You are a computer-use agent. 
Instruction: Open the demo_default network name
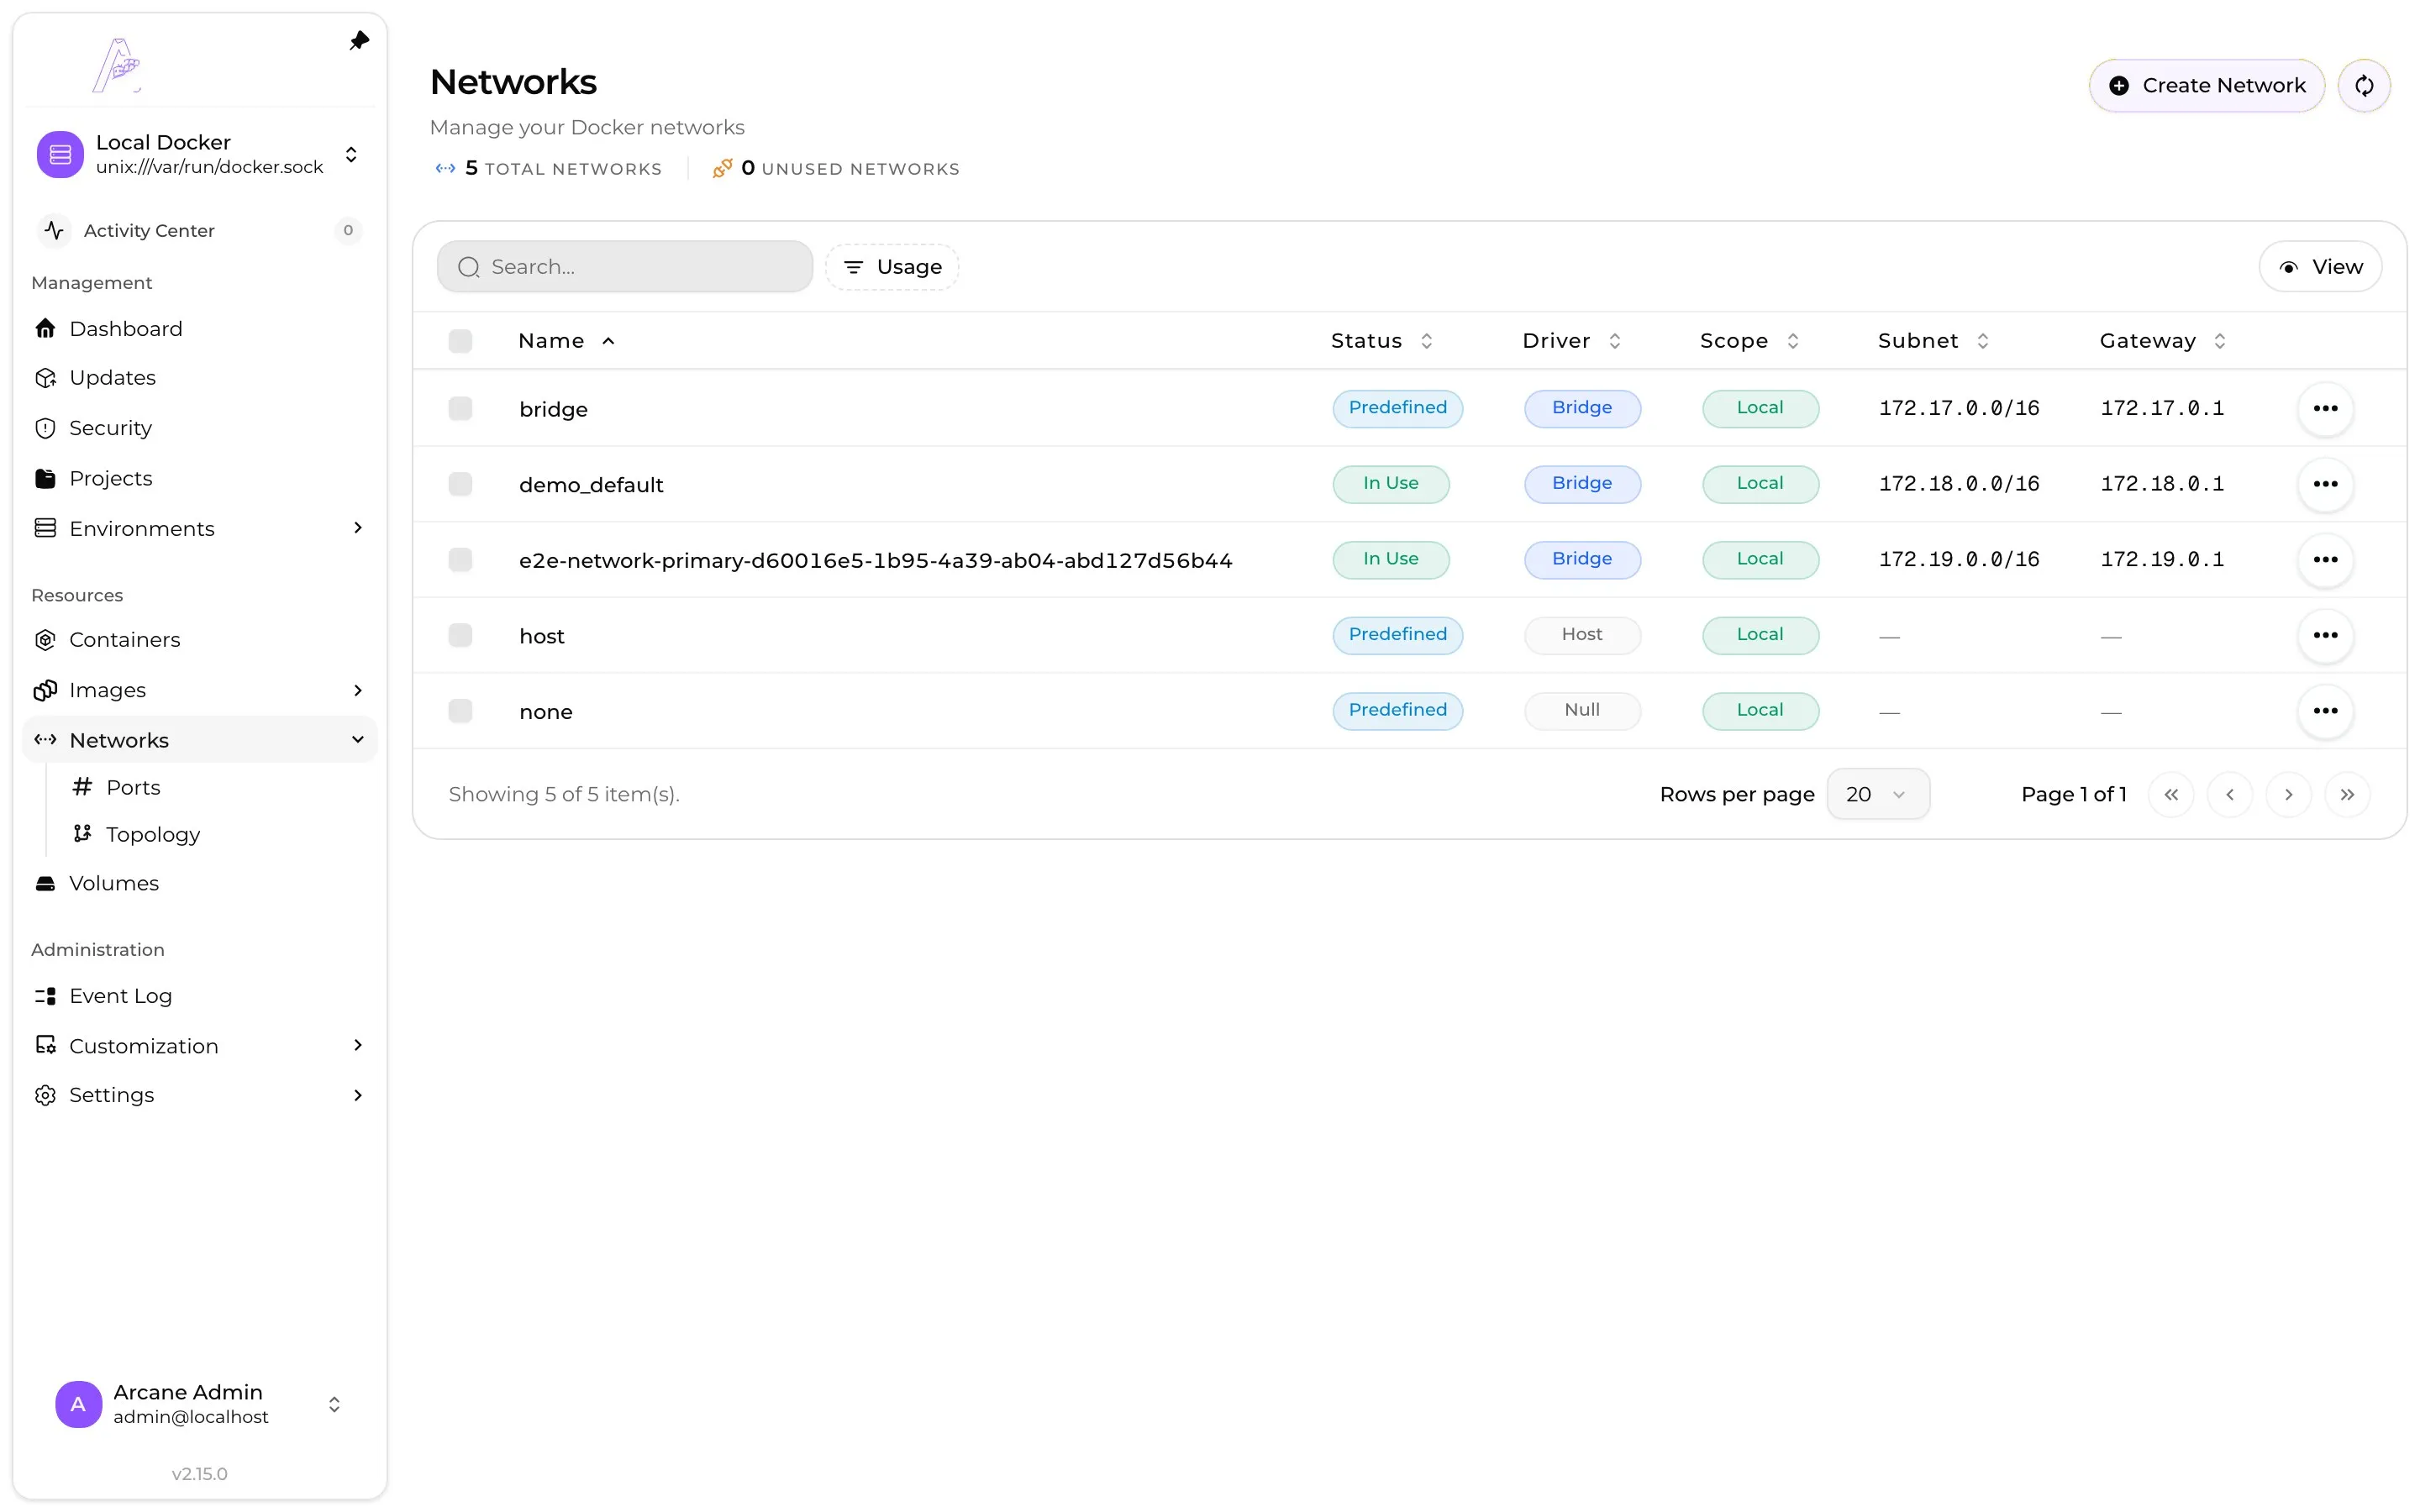tap(591, 485)
